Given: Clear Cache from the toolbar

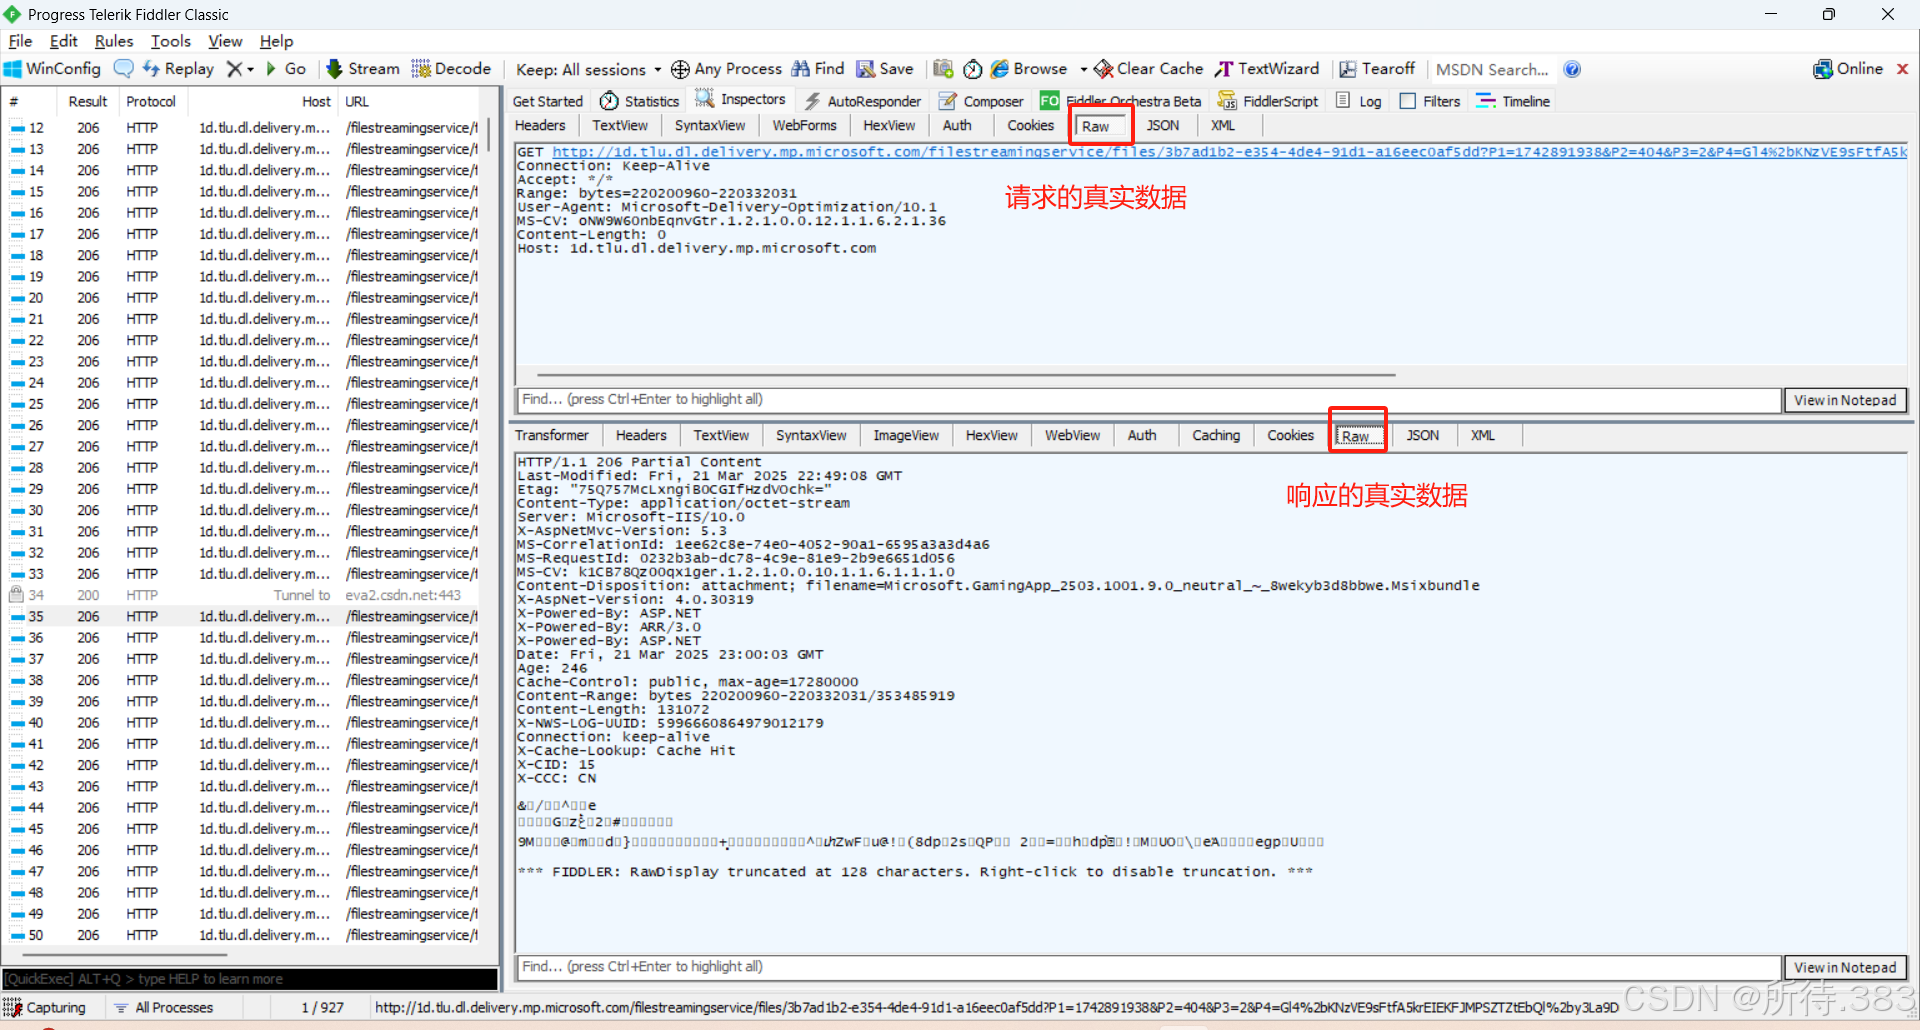Looking at the screenshot, I should coord(1148,69).
